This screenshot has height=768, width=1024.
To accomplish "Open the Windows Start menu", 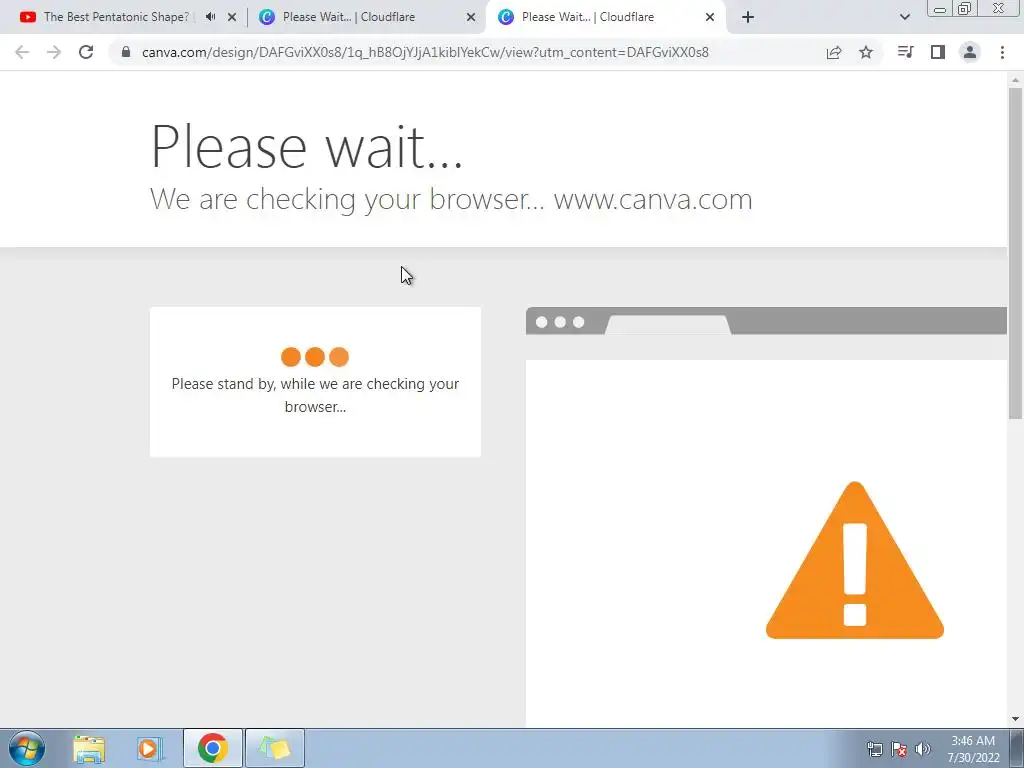I will [27, 748].
